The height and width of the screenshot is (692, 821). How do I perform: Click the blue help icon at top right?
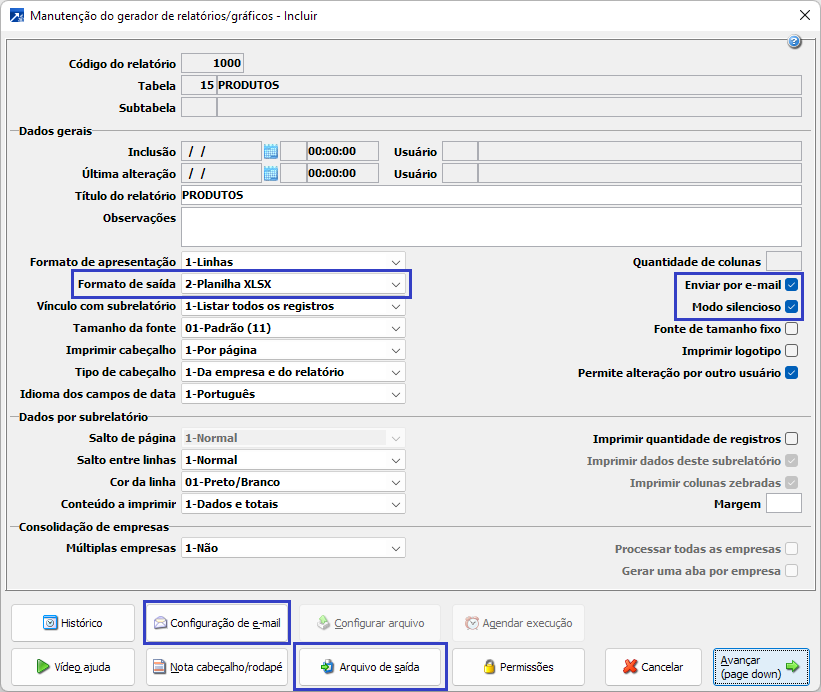[x=795, y=42]
